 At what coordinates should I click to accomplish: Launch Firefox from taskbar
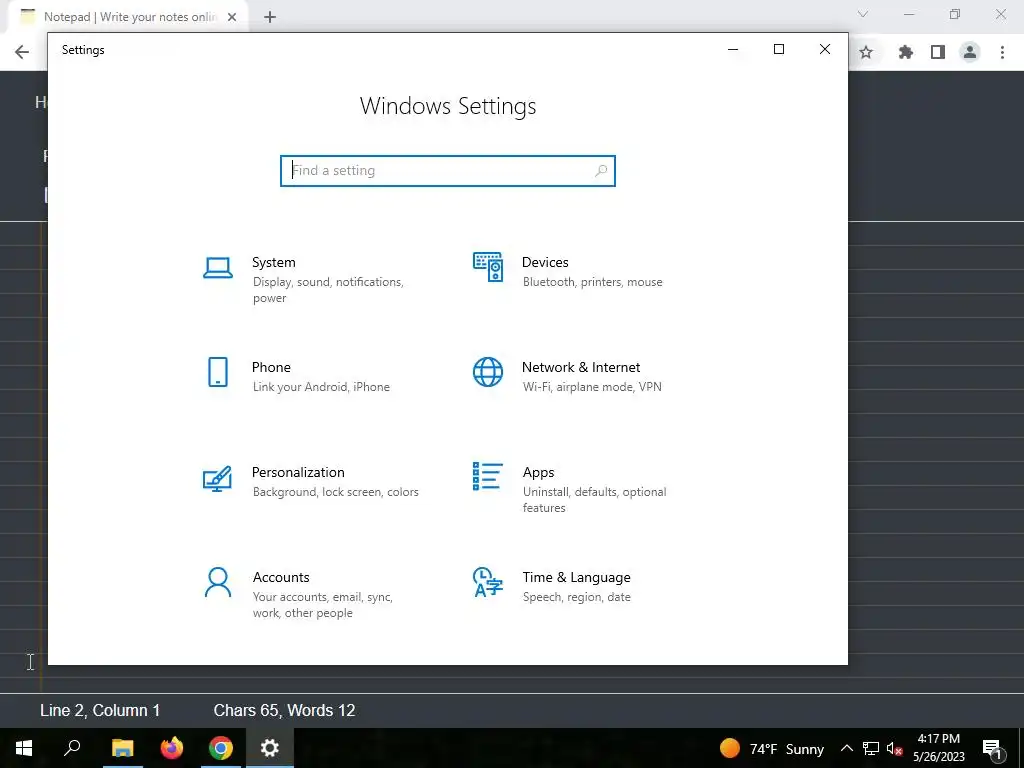pos(172,748)
